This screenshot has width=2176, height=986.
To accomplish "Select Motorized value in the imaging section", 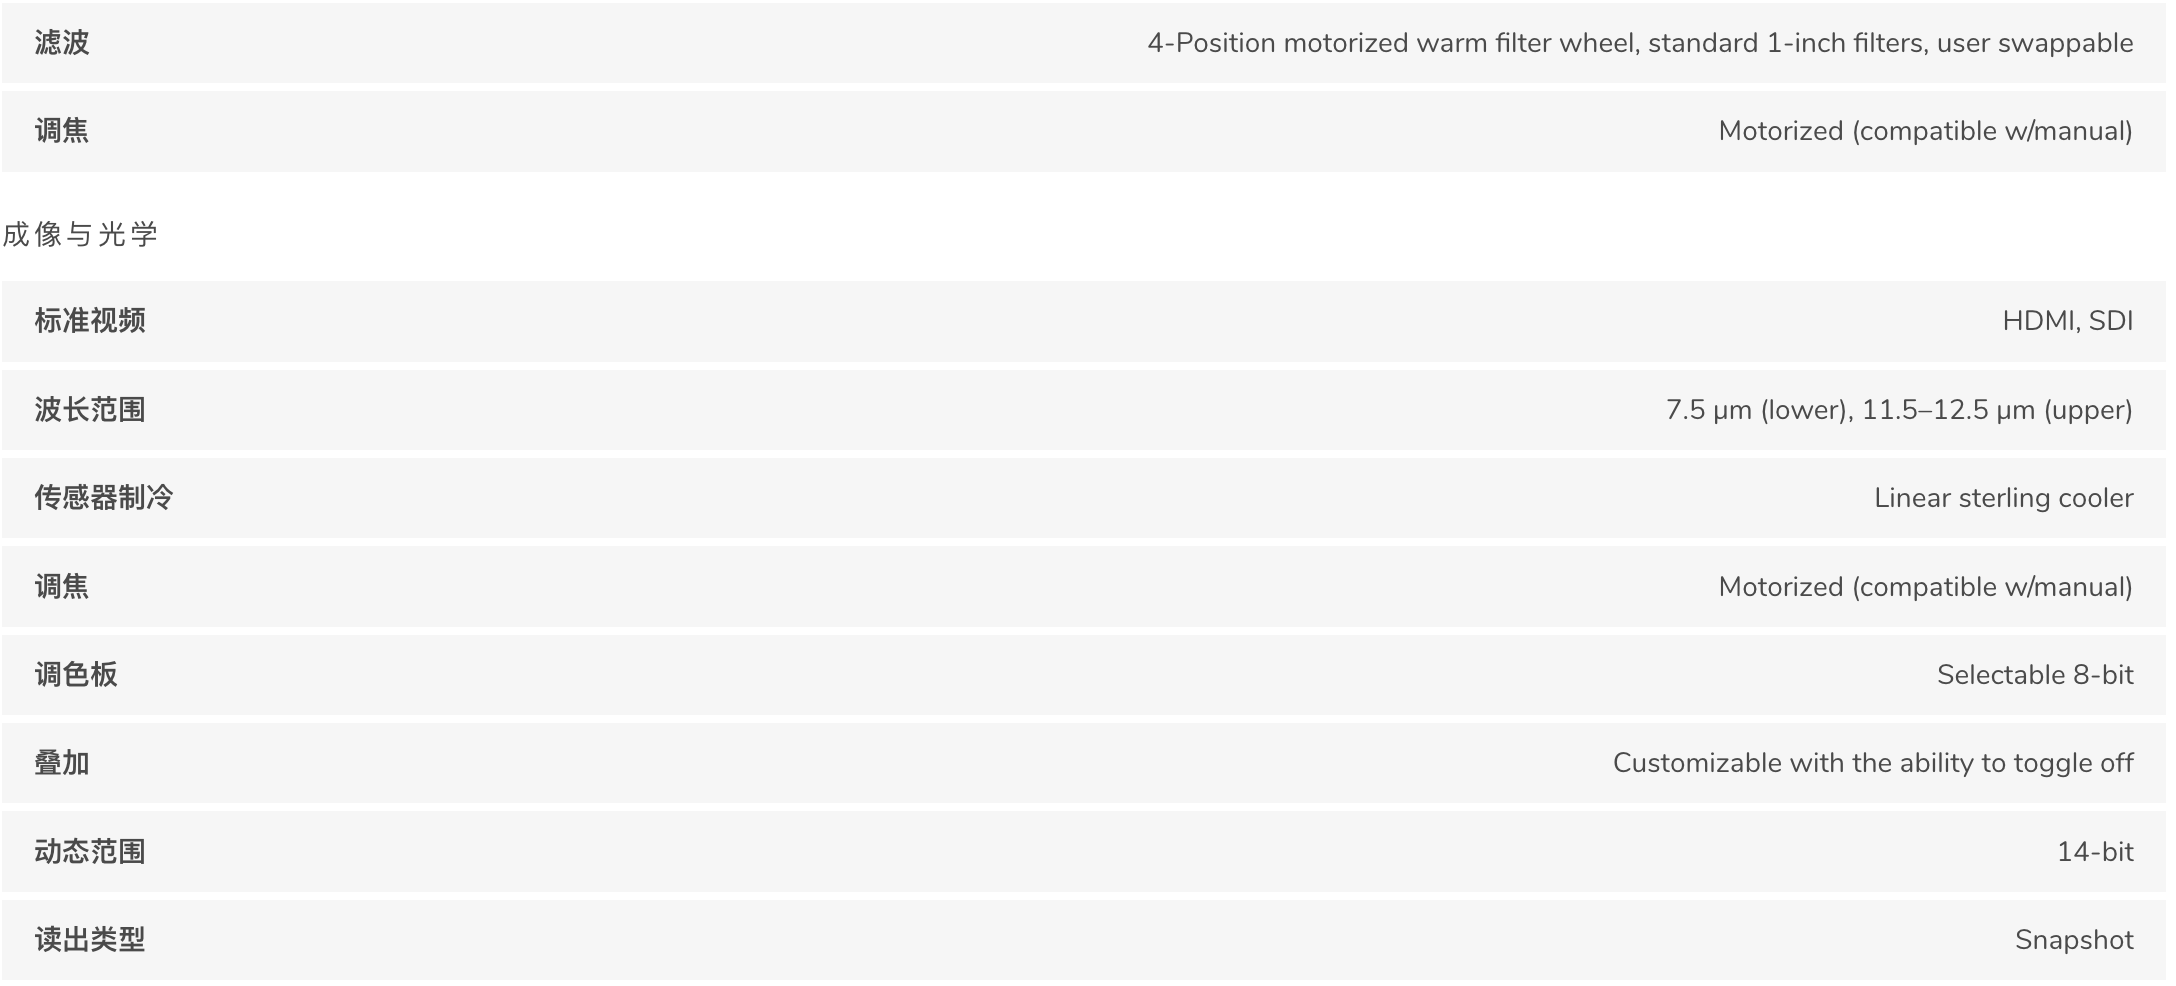I will pyautogui.click(x=1925, y=587).
